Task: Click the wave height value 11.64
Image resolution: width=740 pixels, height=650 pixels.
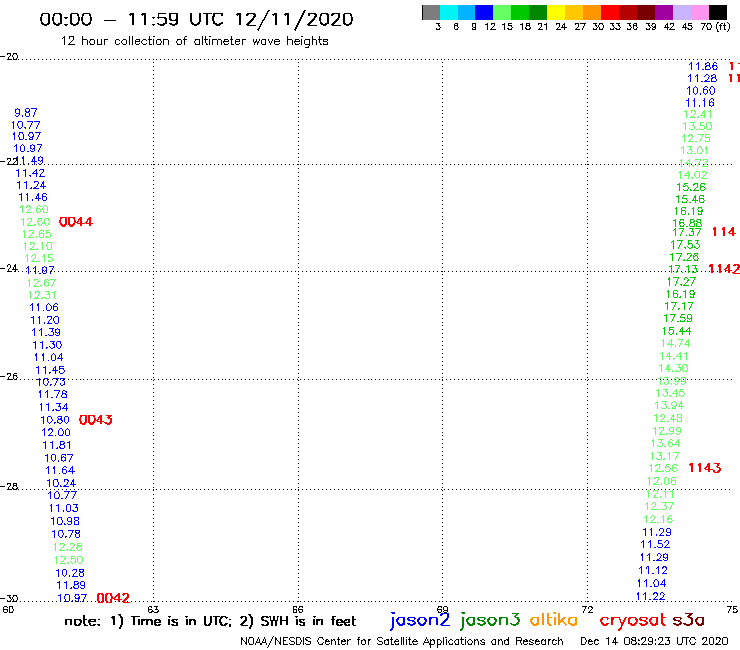Action: tap(60, 471)
